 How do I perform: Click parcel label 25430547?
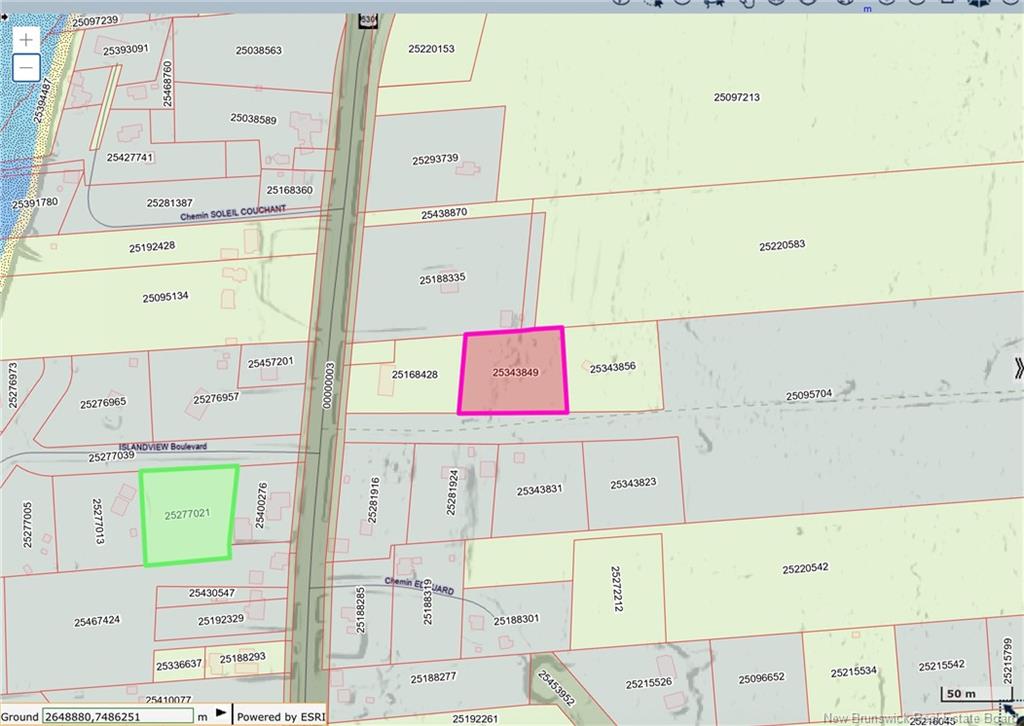pos(212,593)
